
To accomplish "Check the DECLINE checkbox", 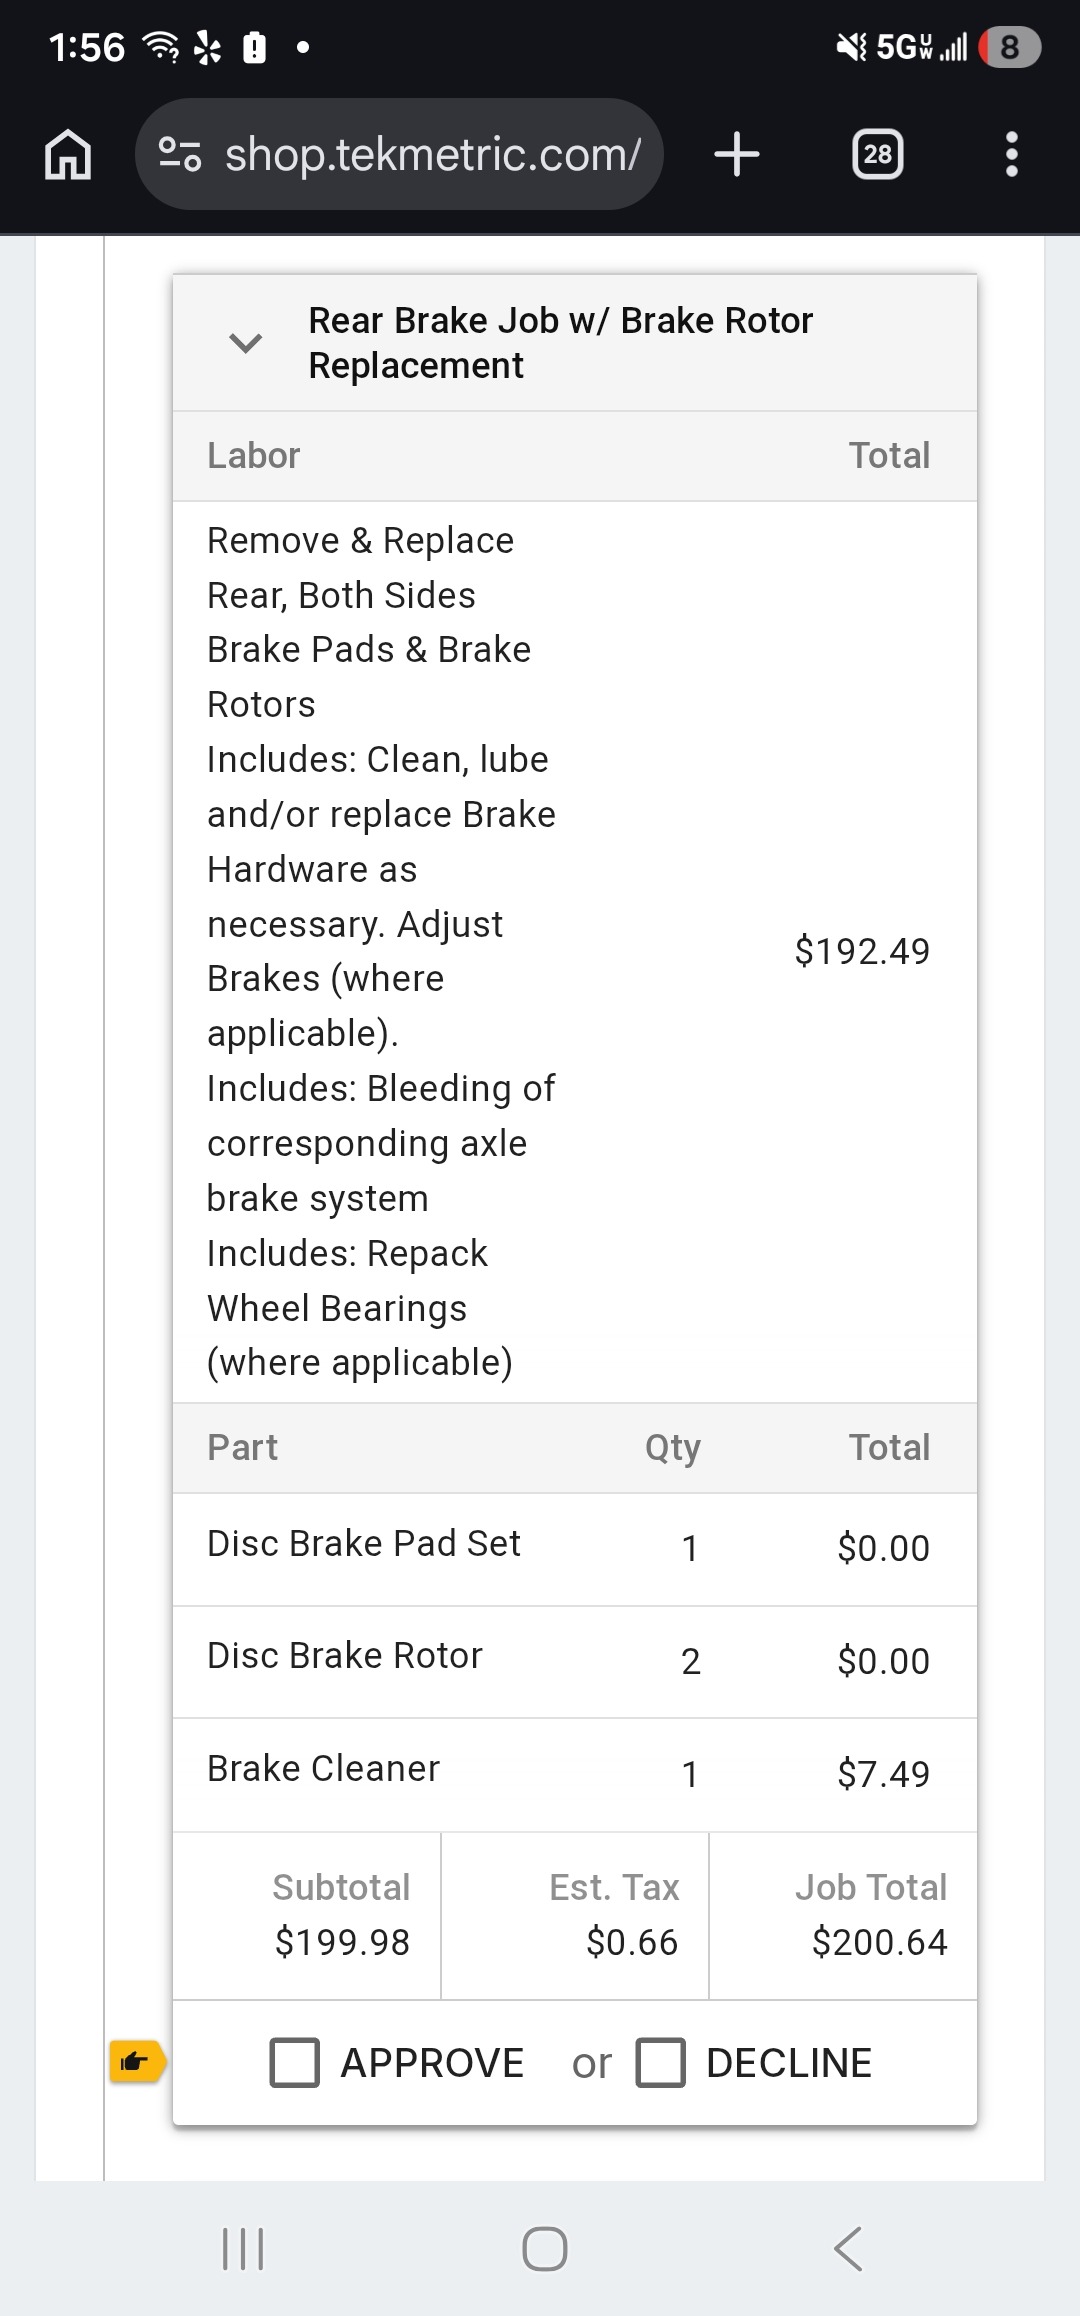I will coord(661,2063).
